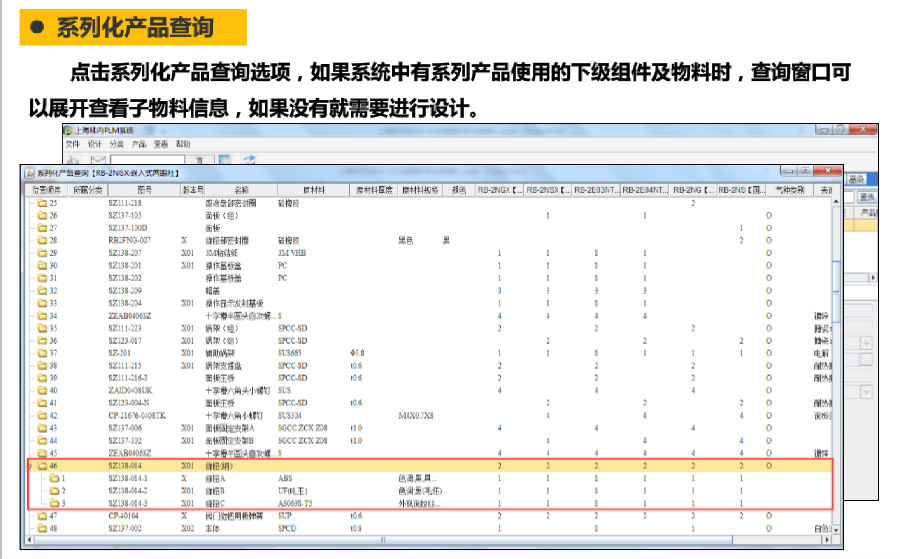This screenshot has height=559, width=900.
Task: Click the RB-2NSX column header
Action: [x=548, y=190]
